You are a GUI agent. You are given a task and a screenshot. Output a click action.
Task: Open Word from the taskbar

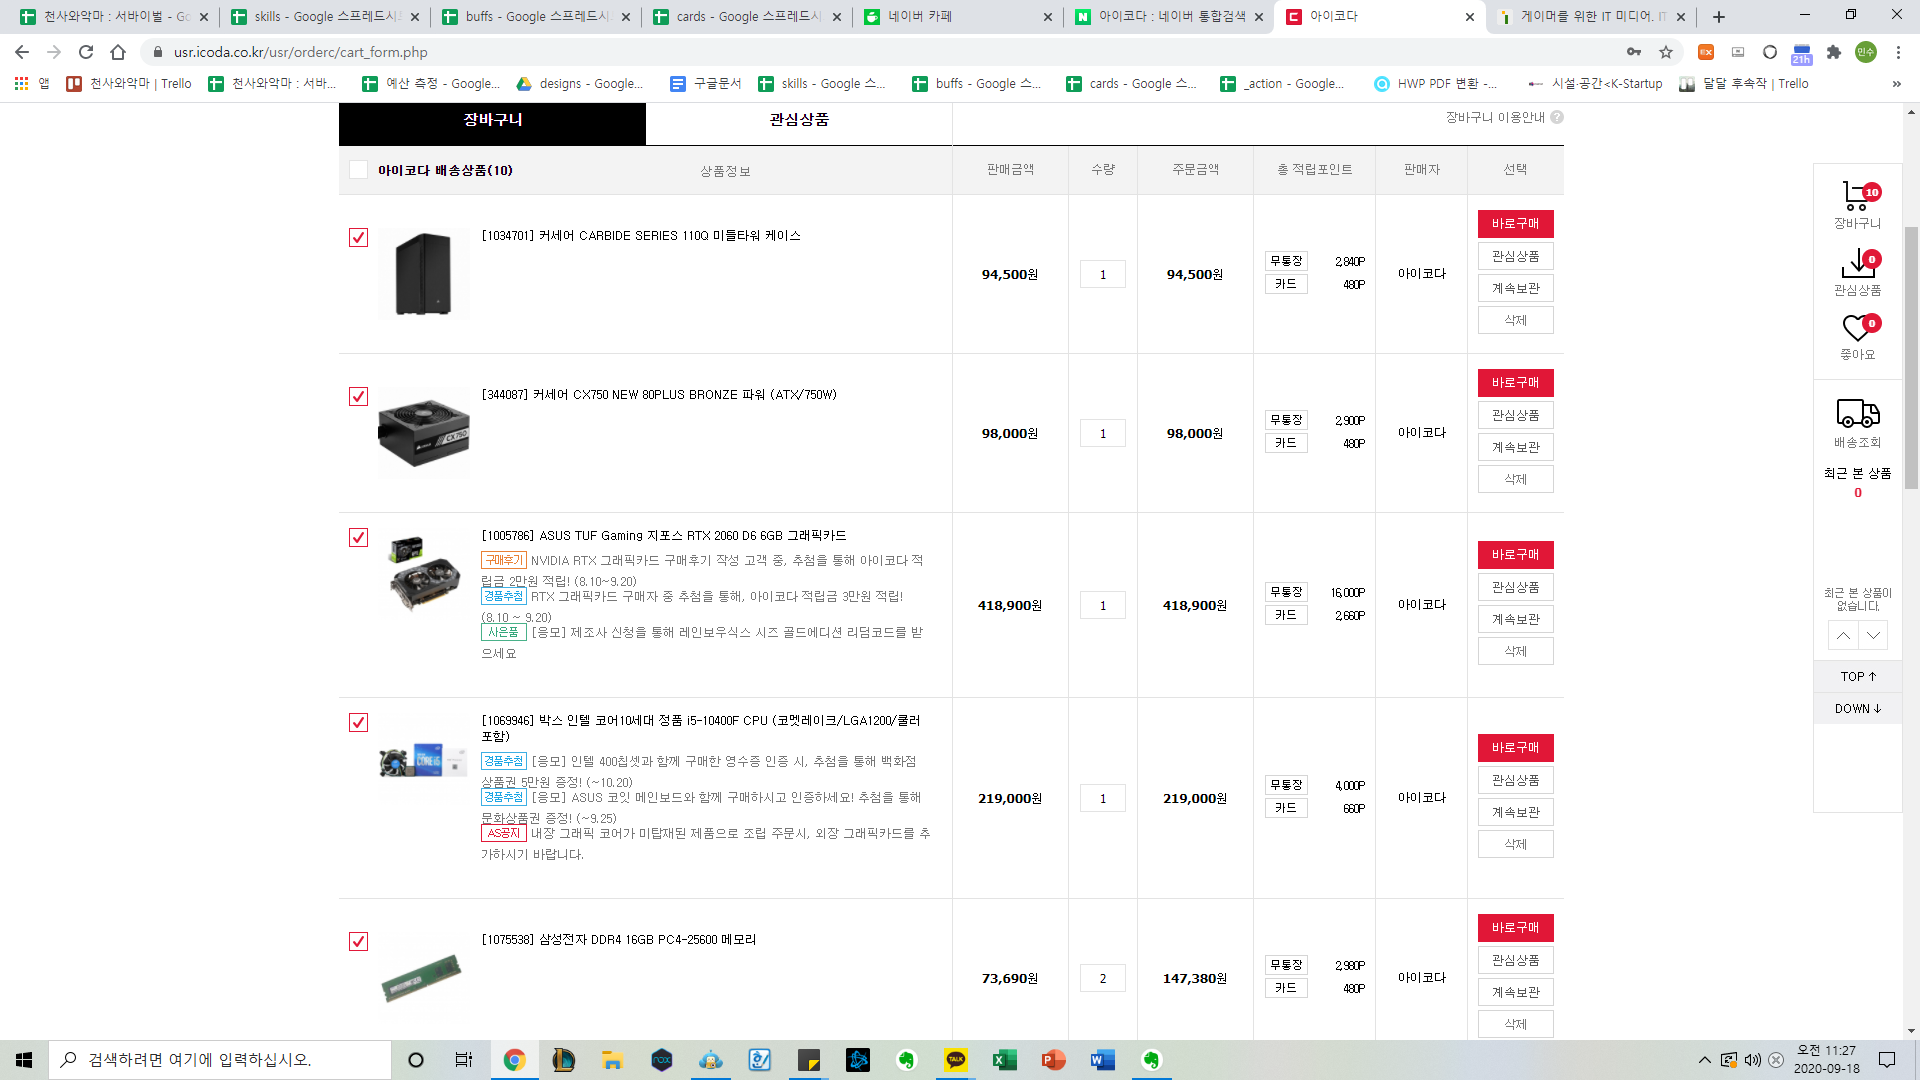pyautogui.click(x=1103, y=1060)
